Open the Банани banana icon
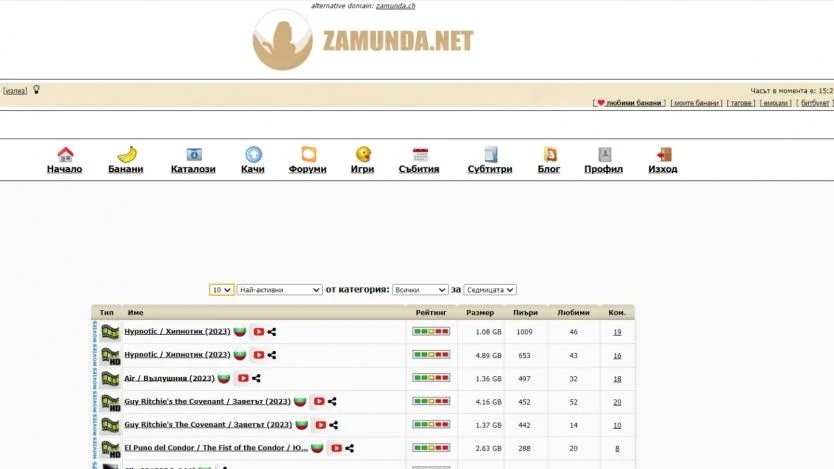This screenshot has height=469, width=834. click(x=127, y=154)
